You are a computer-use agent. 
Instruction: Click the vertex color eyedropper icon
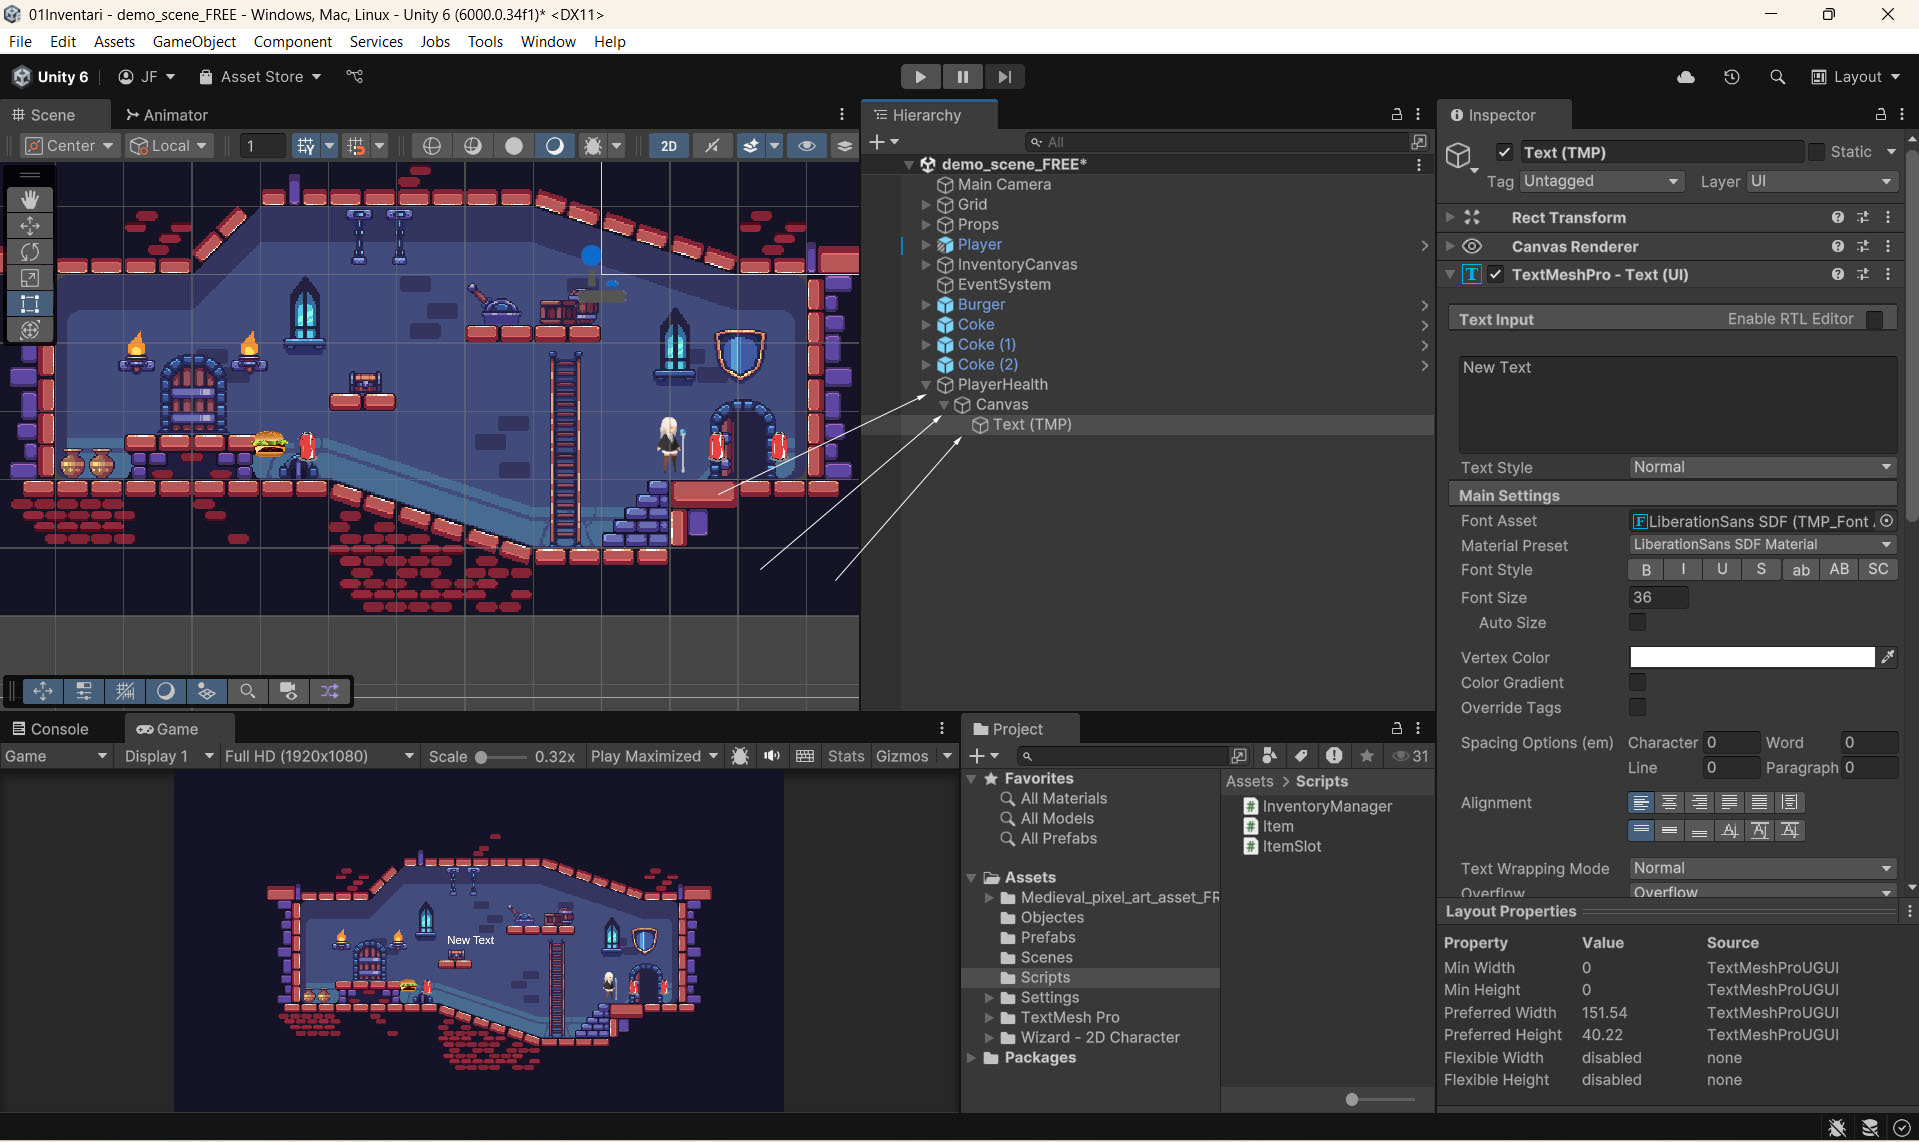[x=1887, y=657]
